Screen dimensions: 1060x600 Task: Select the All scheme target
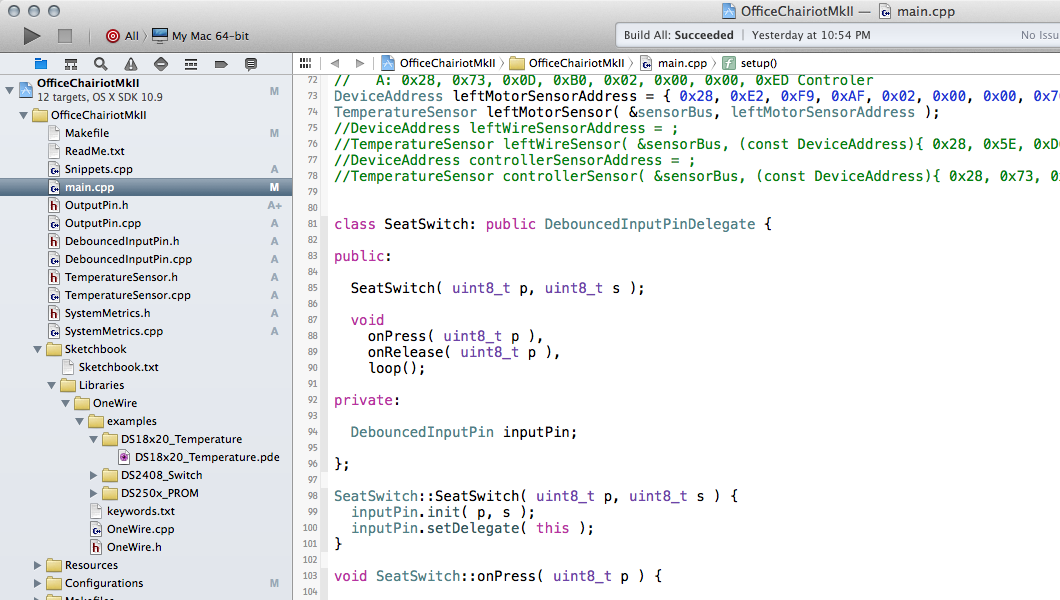(x=122, y=36)
